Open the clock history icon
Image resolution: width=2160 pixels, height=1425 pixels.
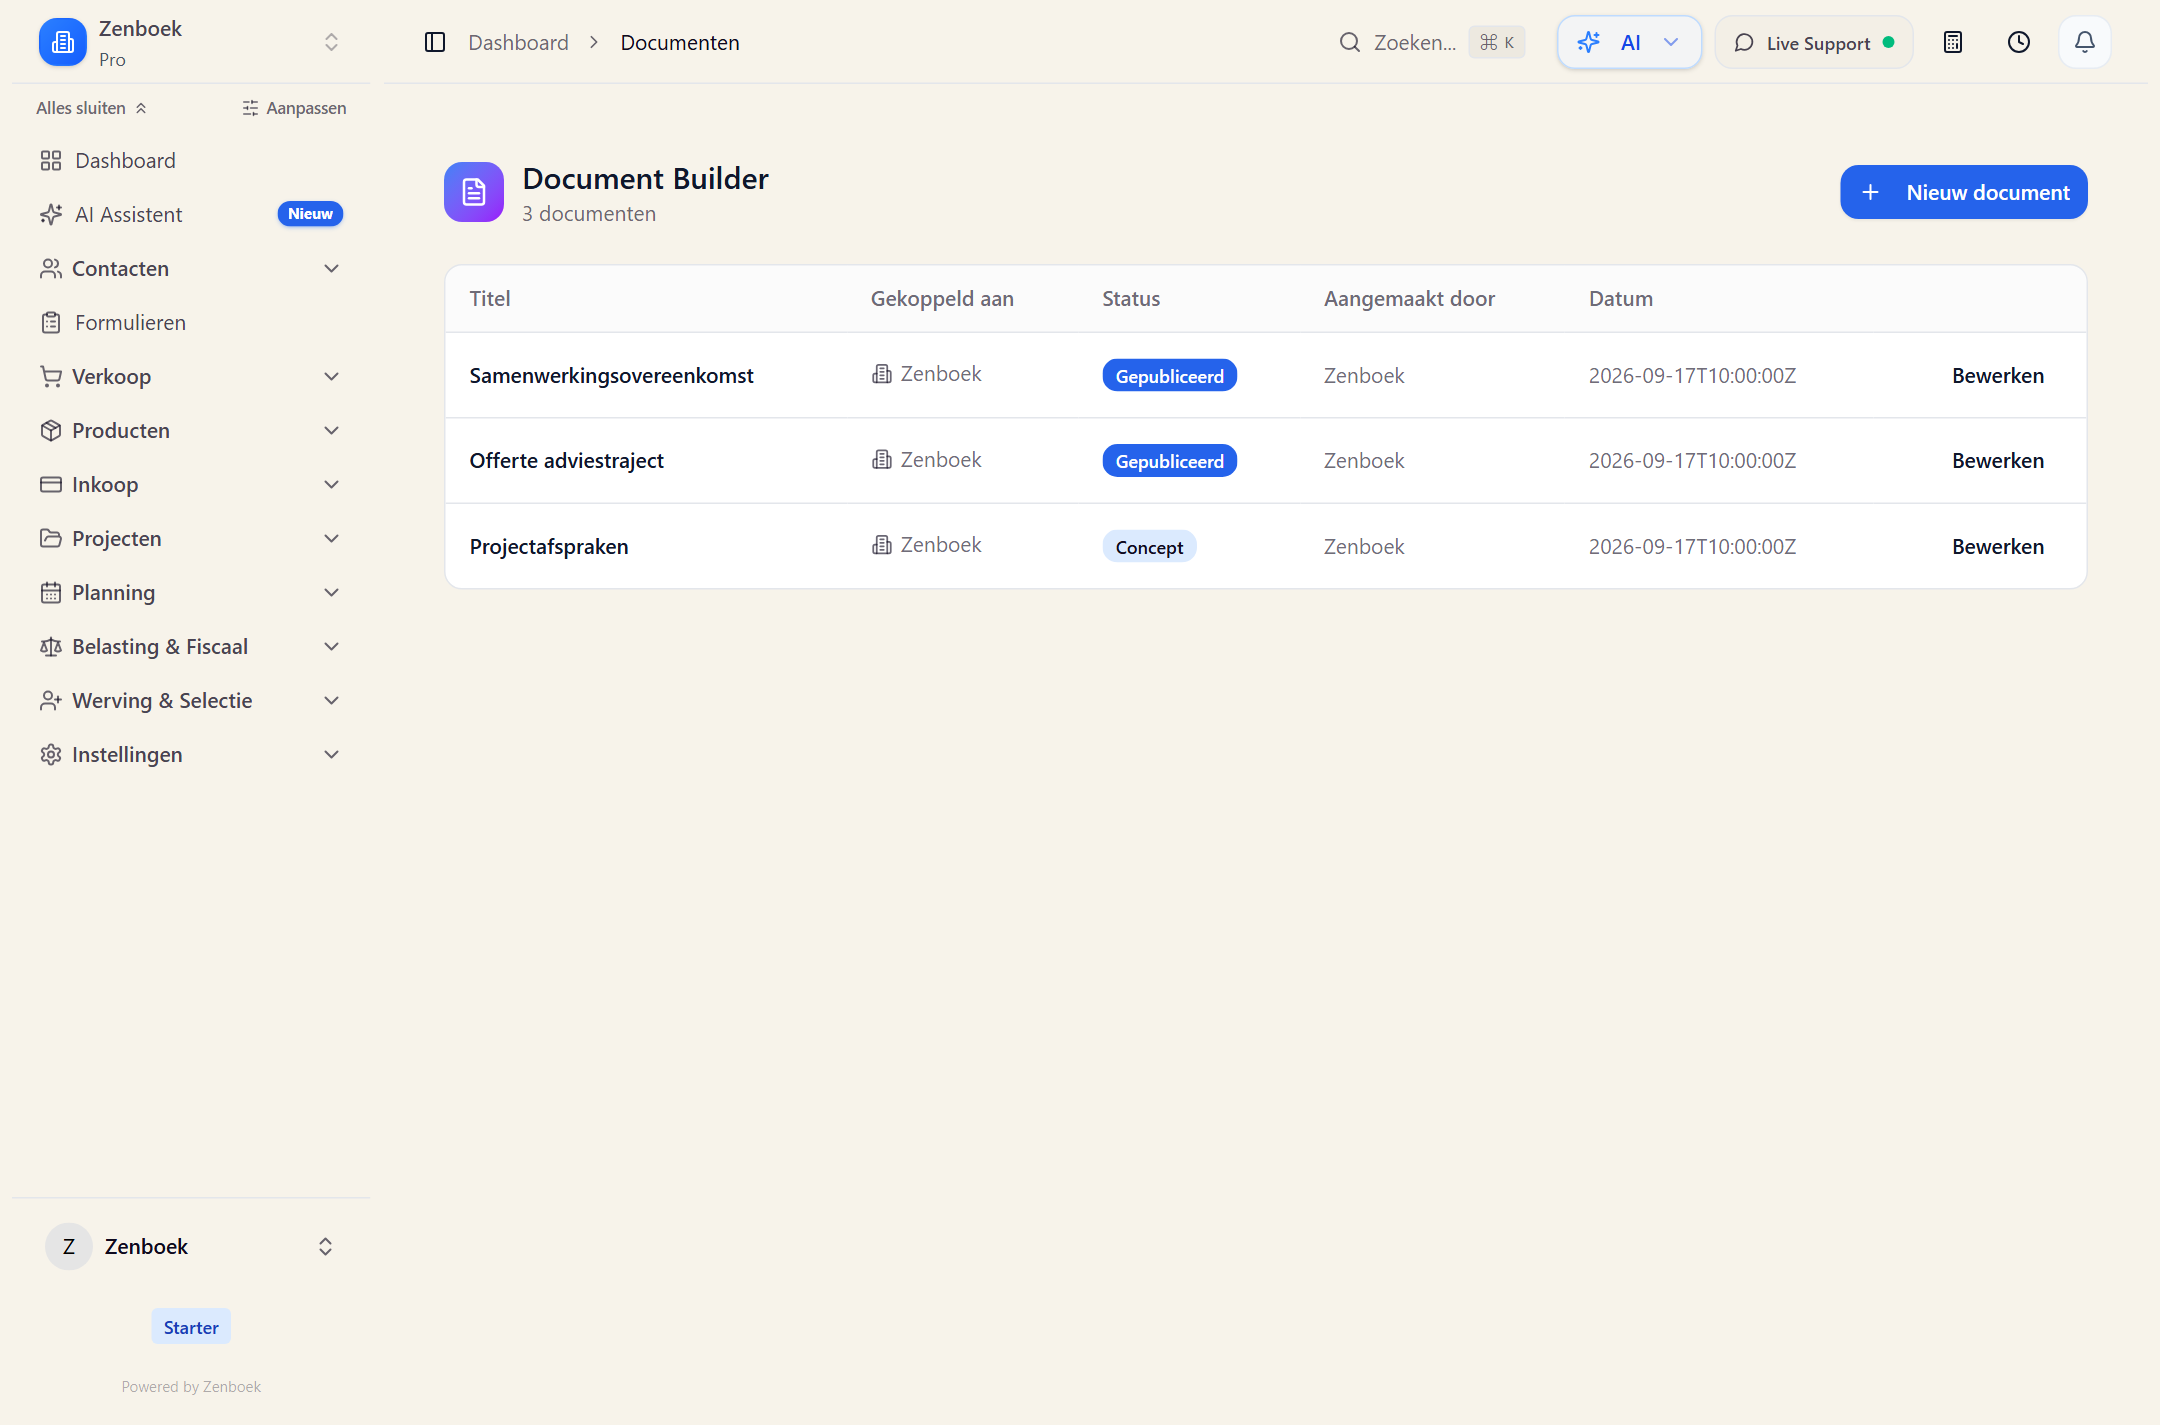(x=2018, y=42)
